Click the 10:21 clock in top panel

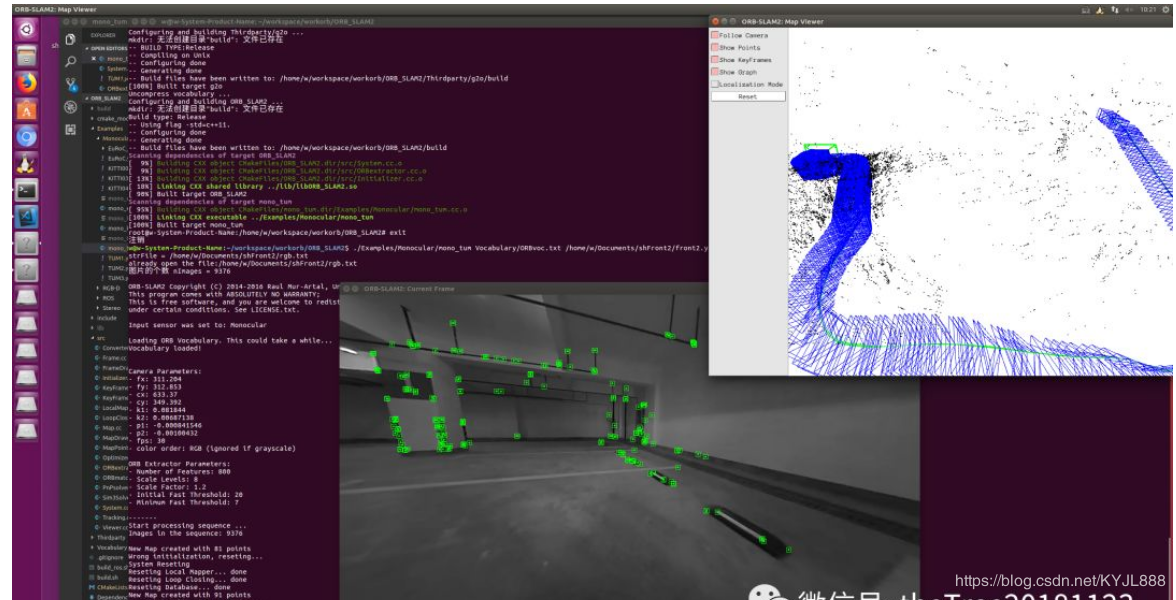coord(1148,10)
